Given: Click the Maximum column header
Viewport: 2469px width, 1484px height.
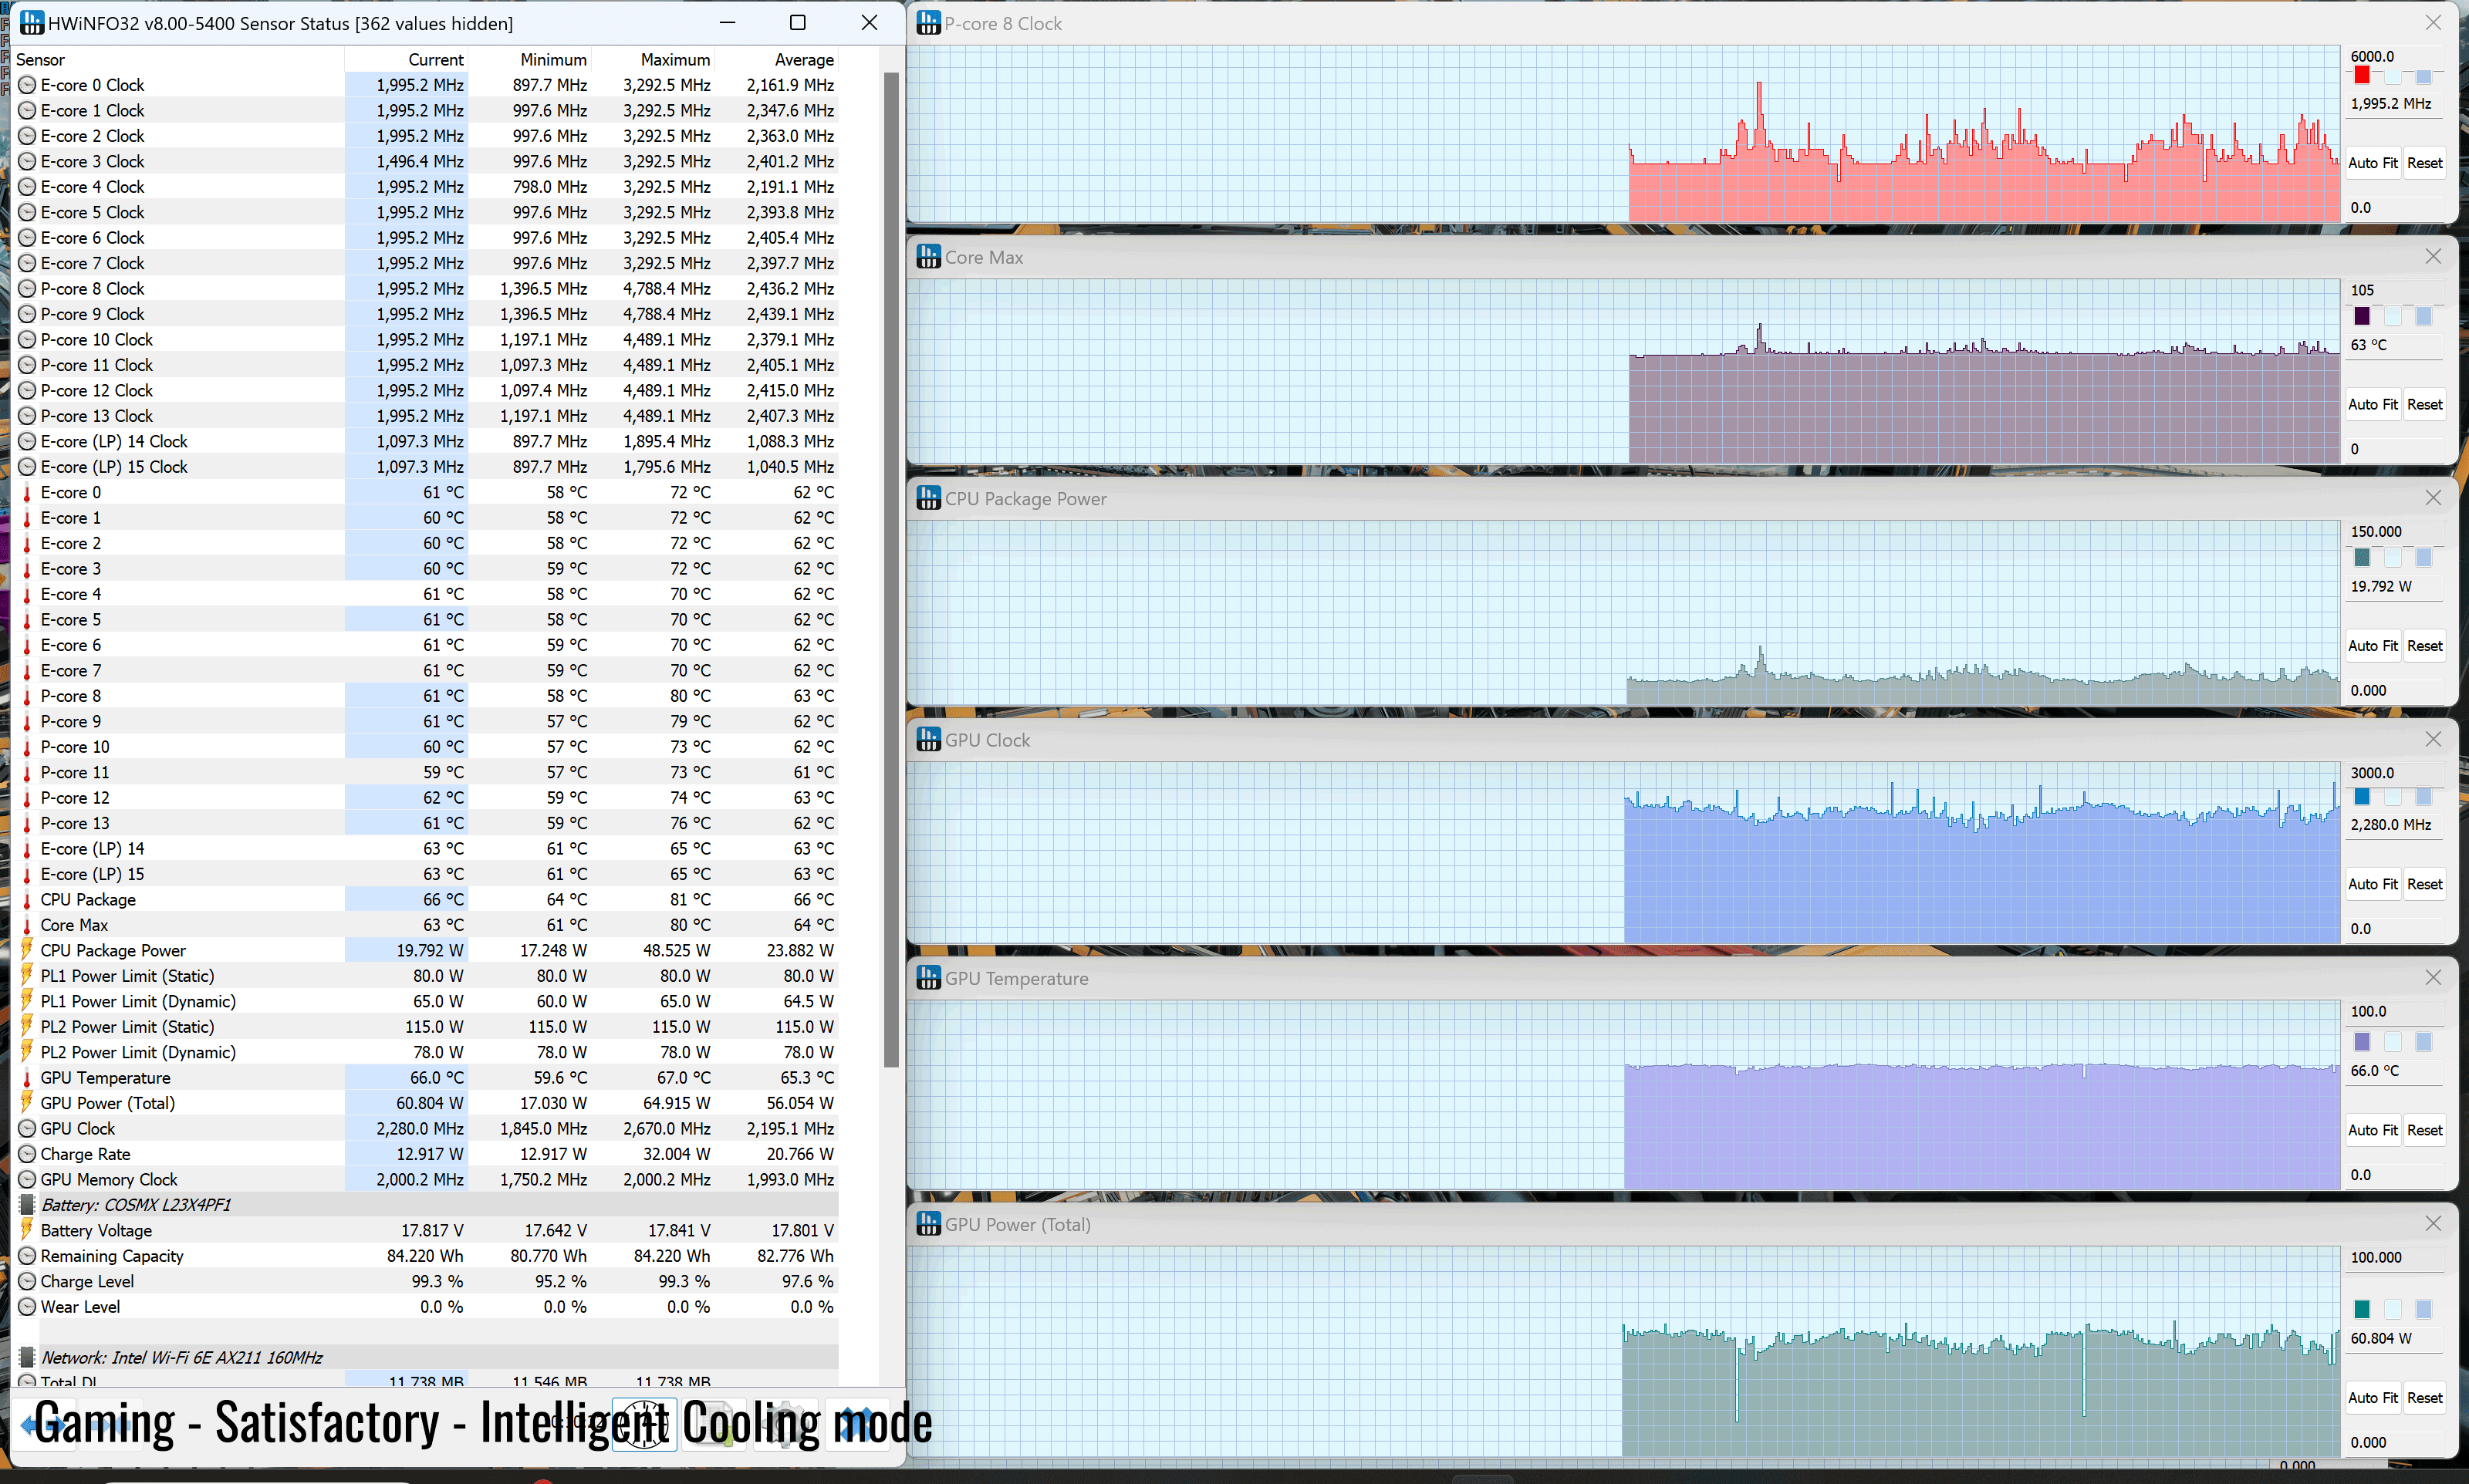Looking at the screenshot, I should [653, 60].
